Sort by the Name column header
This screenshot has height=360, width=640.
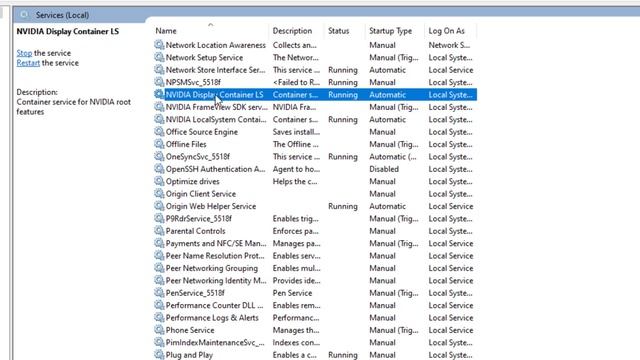pos(166,31)
